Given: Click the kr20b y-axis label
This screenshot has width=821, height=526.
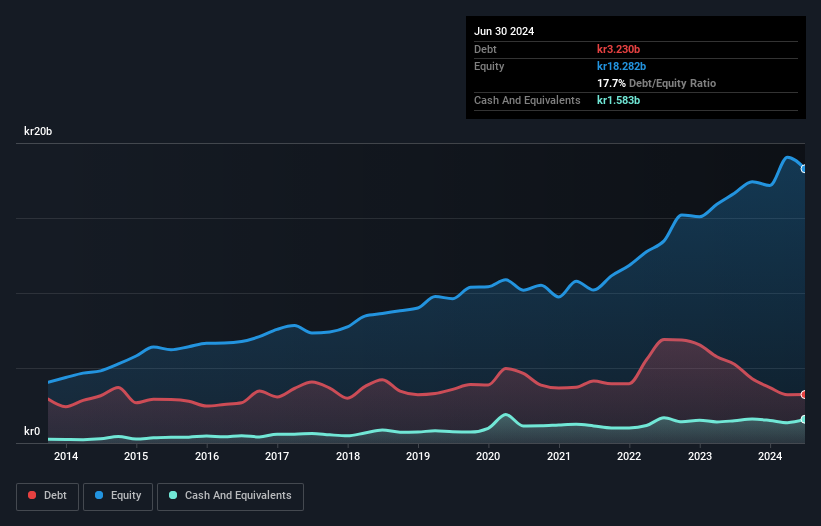Looking at the screenshot, I should click(38, 131).
